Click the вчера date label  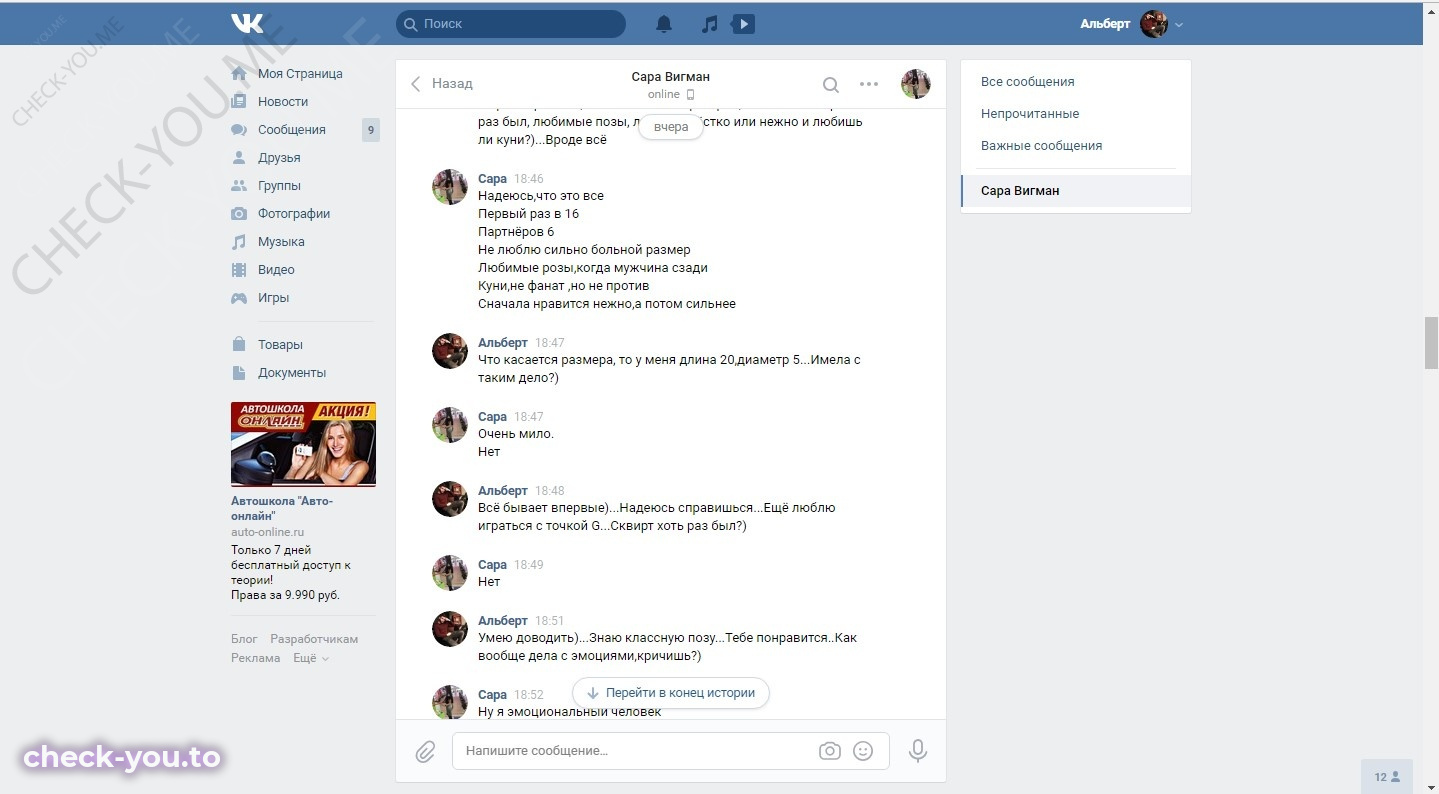[671, 127]
